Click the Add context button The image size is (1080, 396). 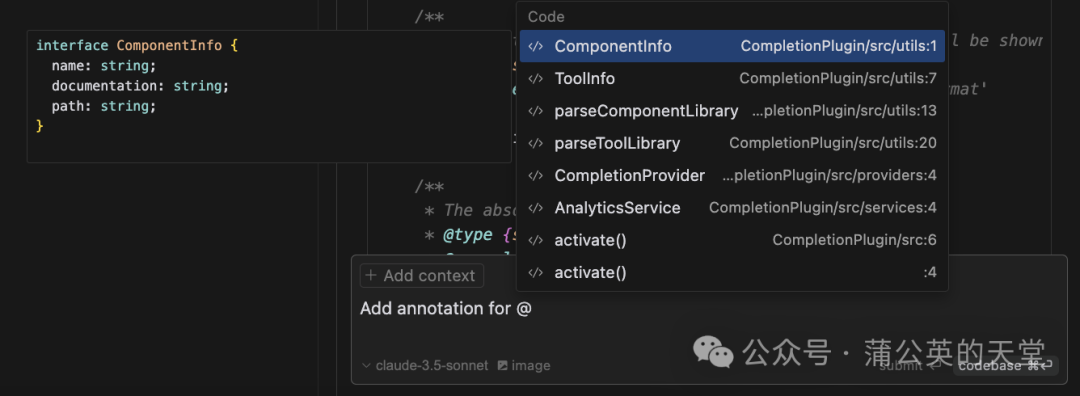point(422,275)
